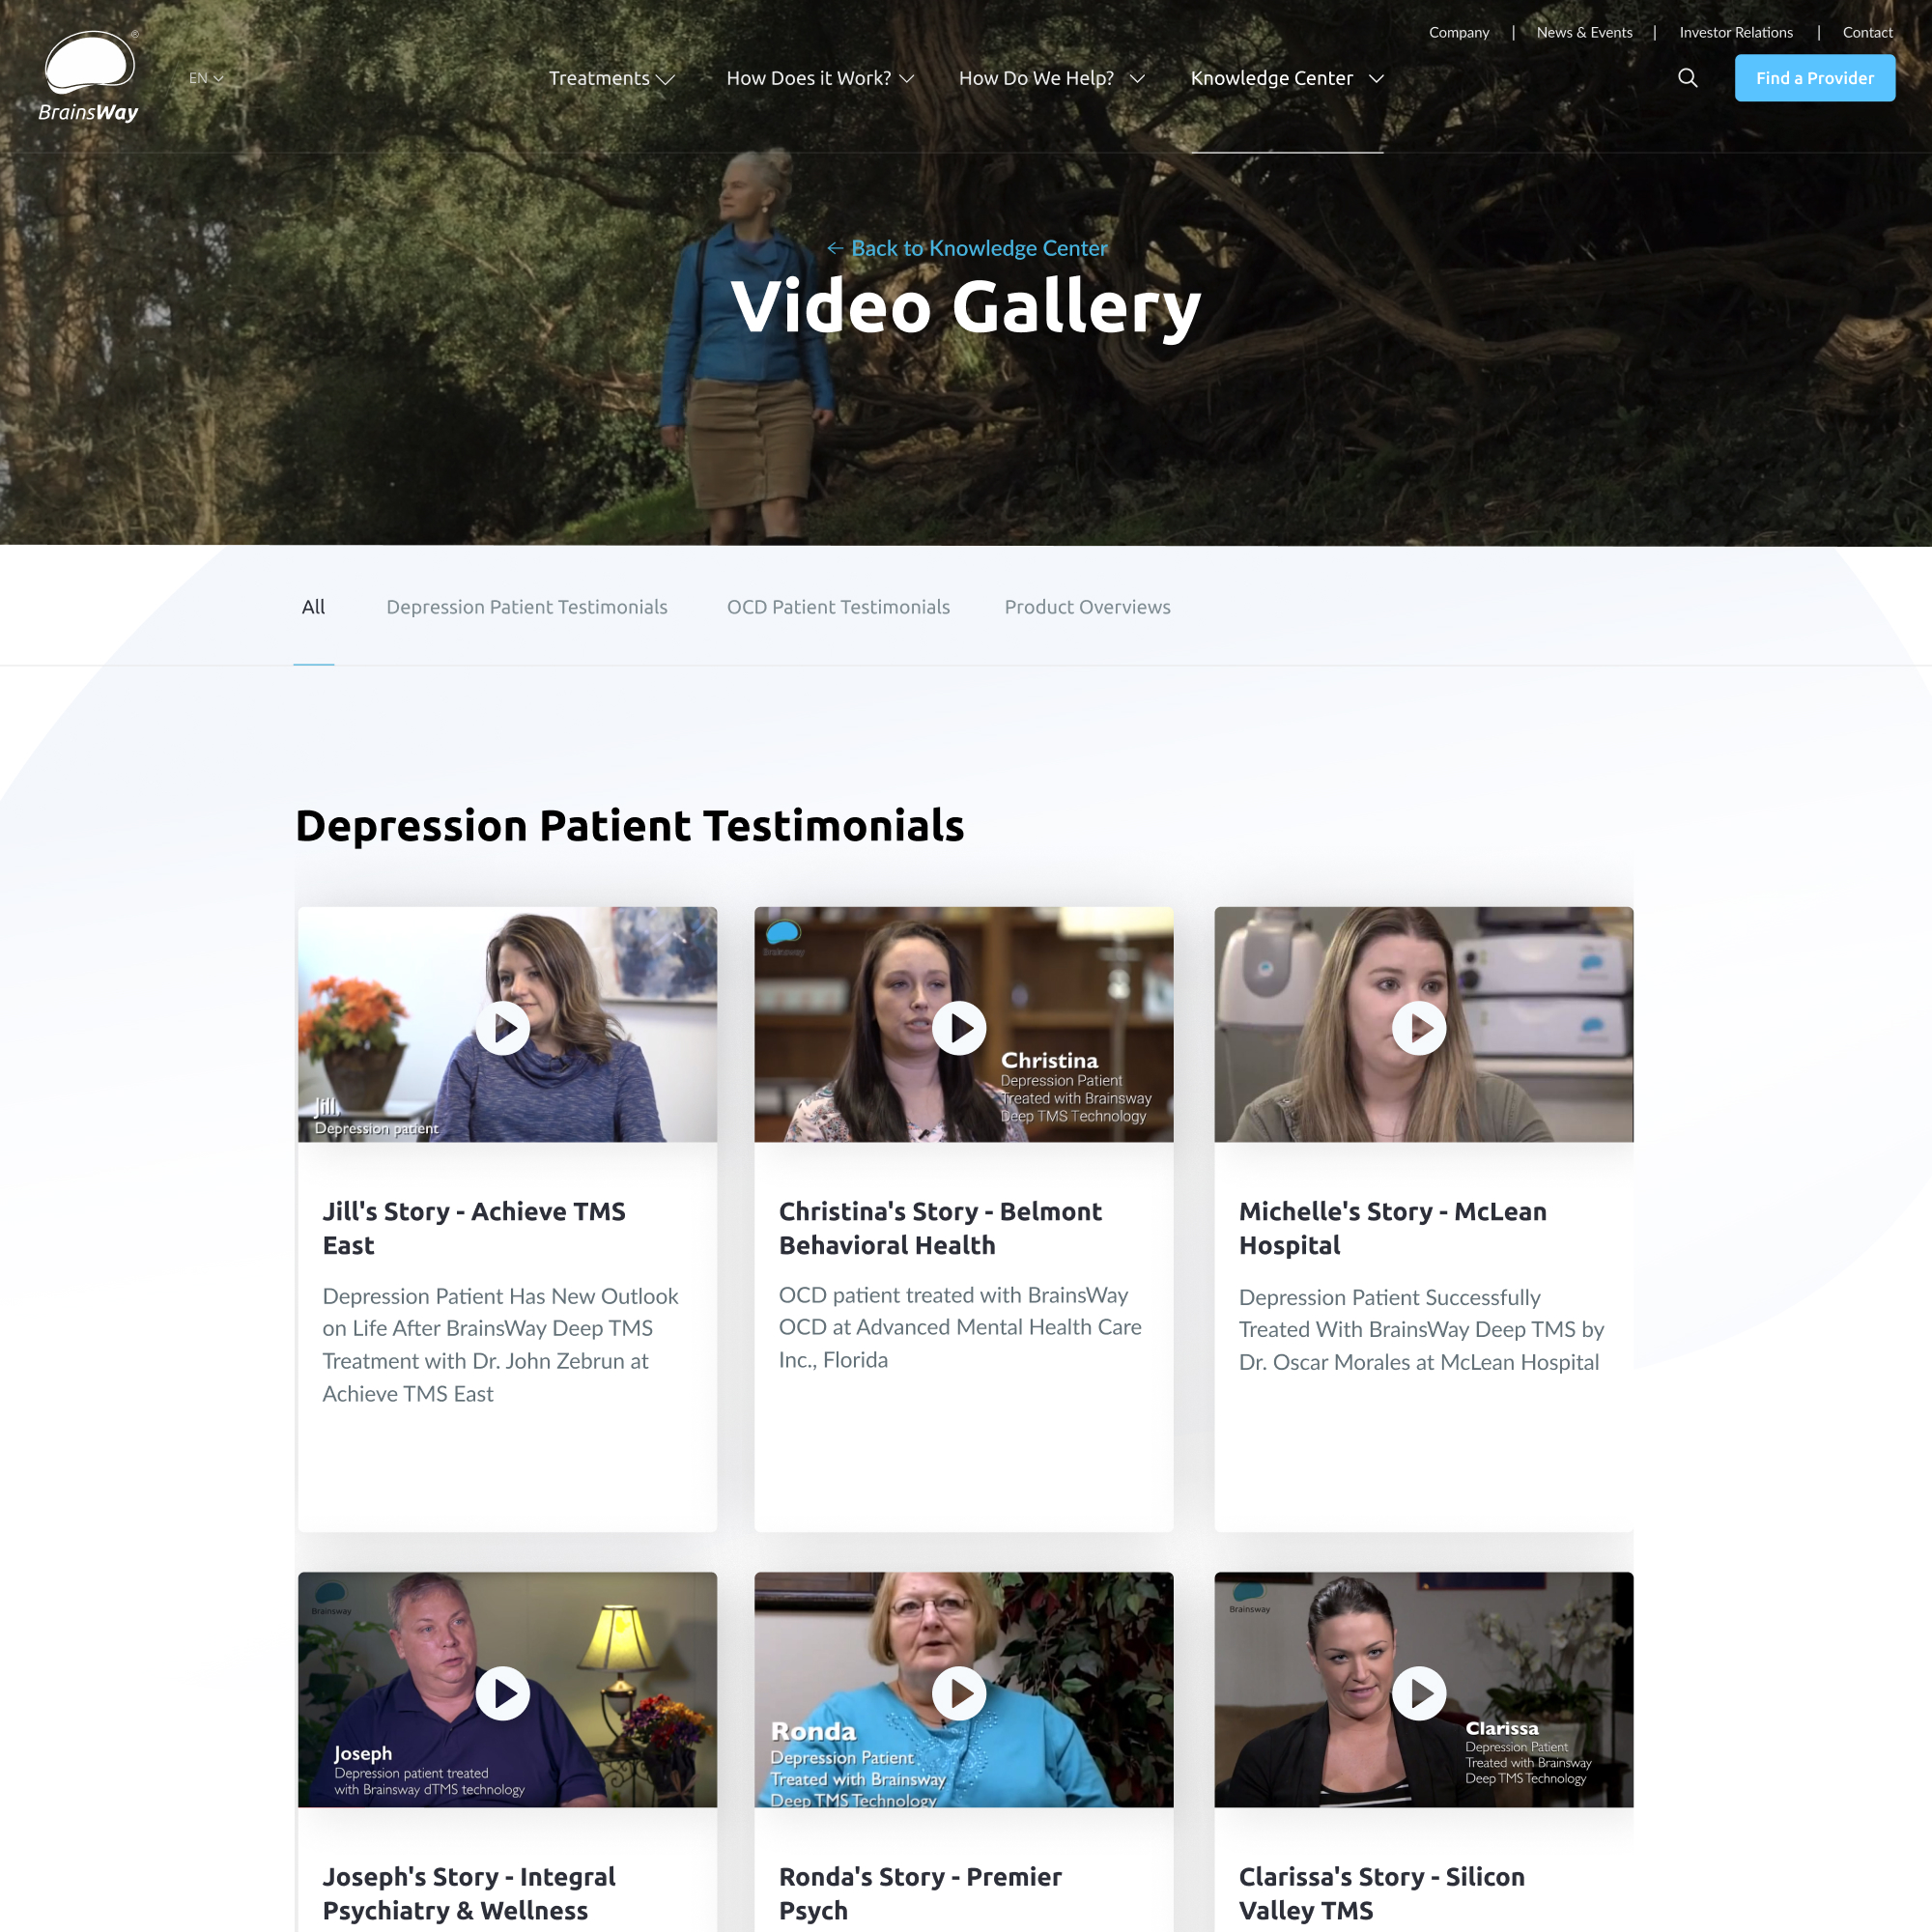1932x1932 pixels.
Task: Toggle Depression Patient Testimonials filter
Action: click(526, 607)
